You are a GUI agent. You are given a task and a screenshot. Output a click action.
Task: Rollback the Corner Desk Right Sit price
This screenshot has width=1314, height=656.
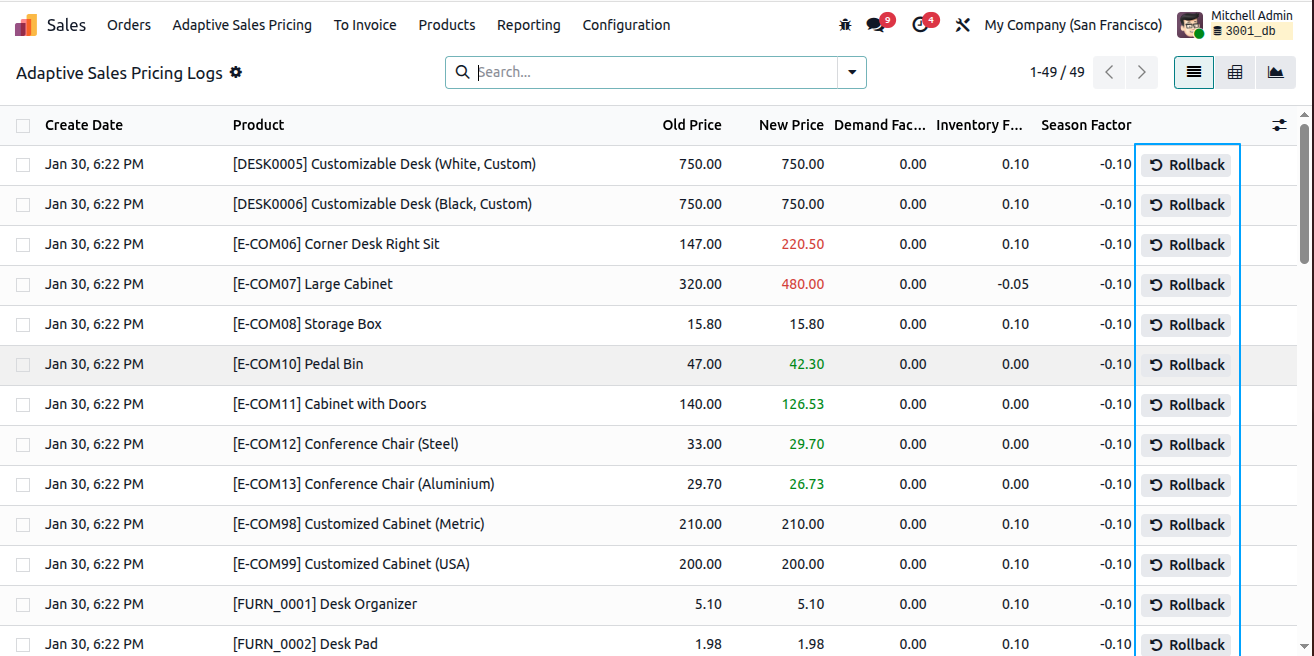(1186, 245)
